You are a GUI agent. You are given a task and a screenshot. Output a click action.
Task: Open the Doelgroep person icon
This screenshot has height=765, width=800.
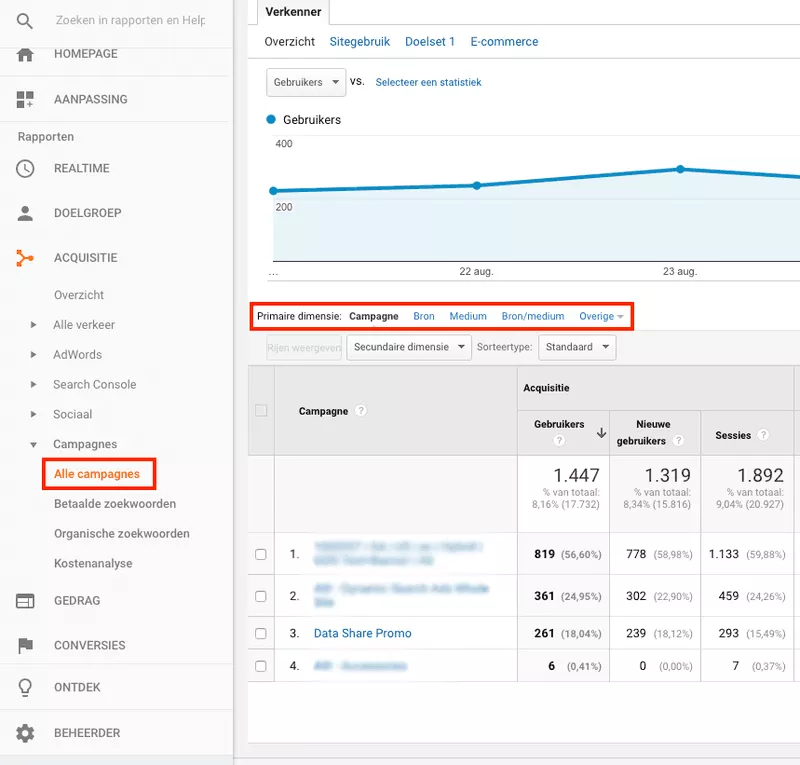point(26,214)
